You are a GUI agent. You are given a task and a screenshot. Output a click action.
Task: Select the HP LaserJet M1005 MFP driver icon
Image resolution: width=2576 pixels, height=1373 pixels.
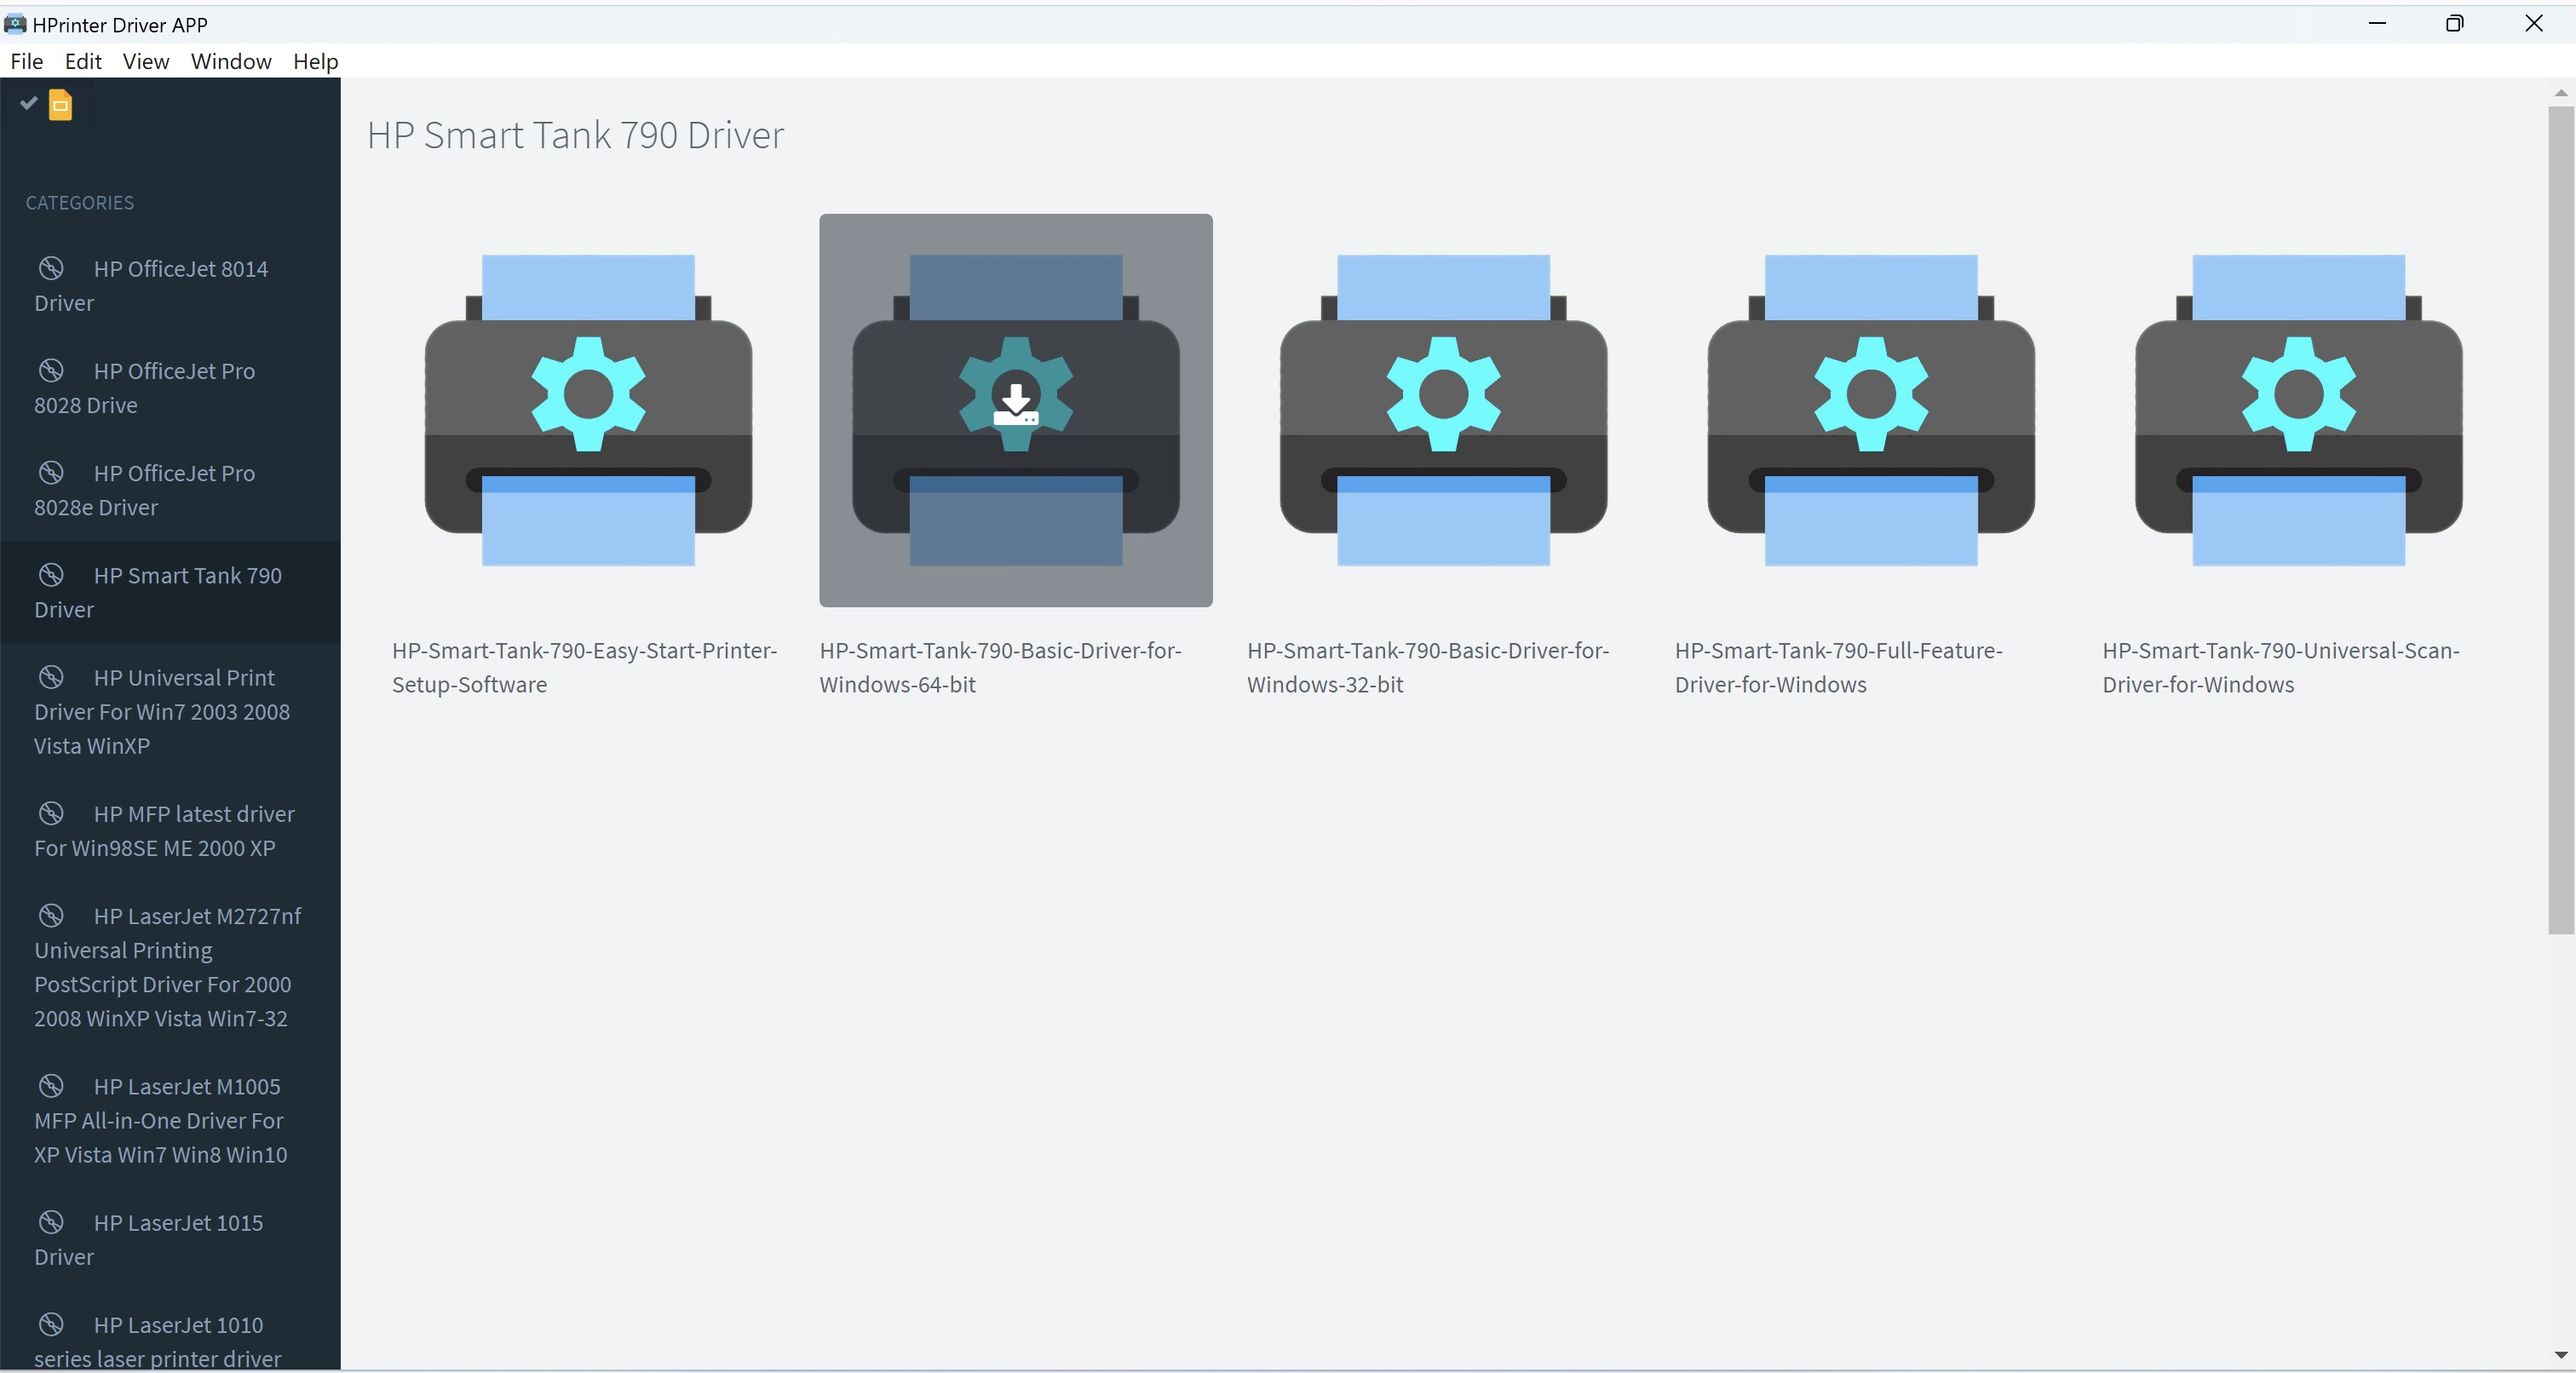52,1086
